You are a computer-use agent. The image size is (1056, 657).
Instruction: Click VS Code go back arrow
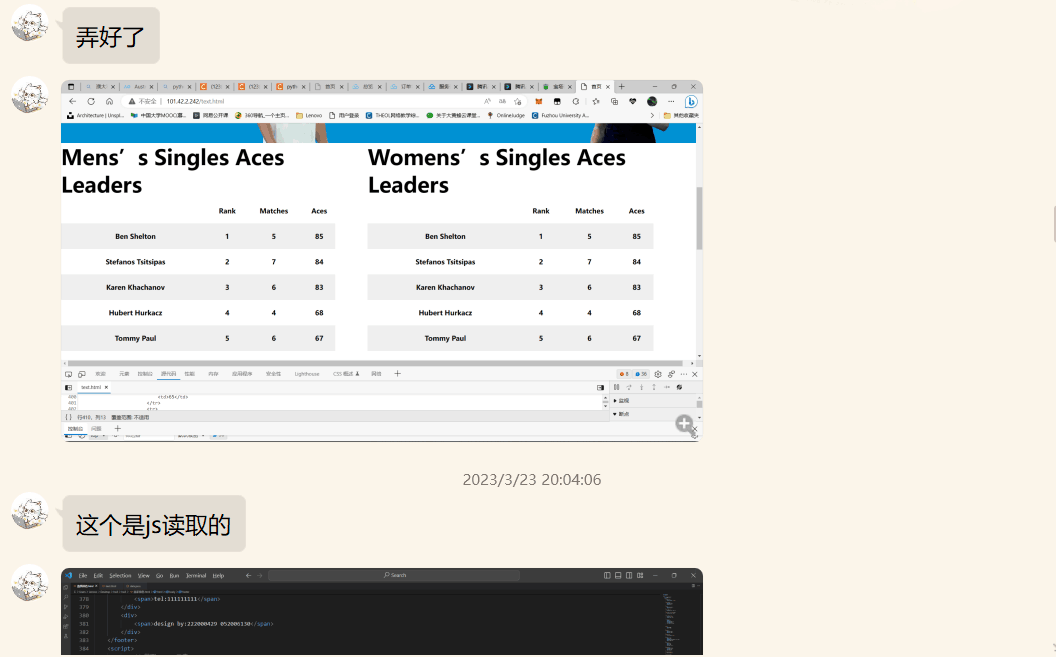point(249,576)
